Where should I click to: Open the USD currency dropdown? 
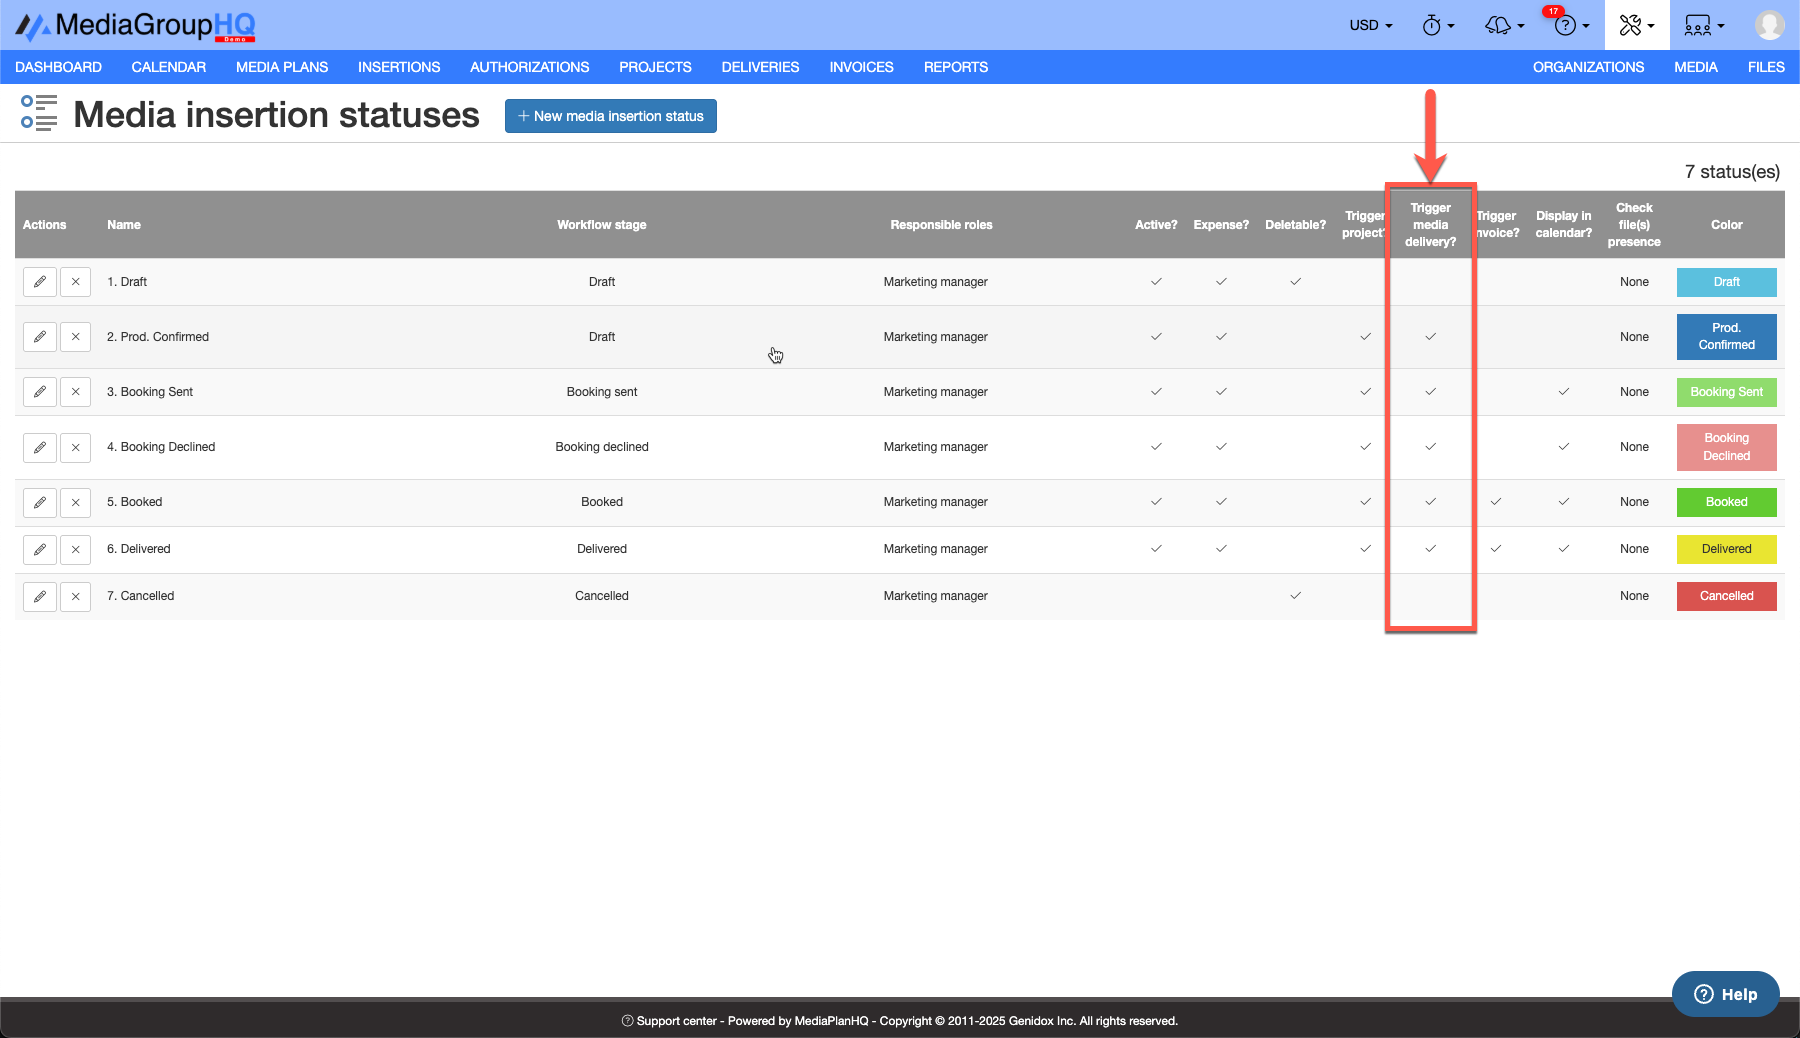click(1370, 25)
